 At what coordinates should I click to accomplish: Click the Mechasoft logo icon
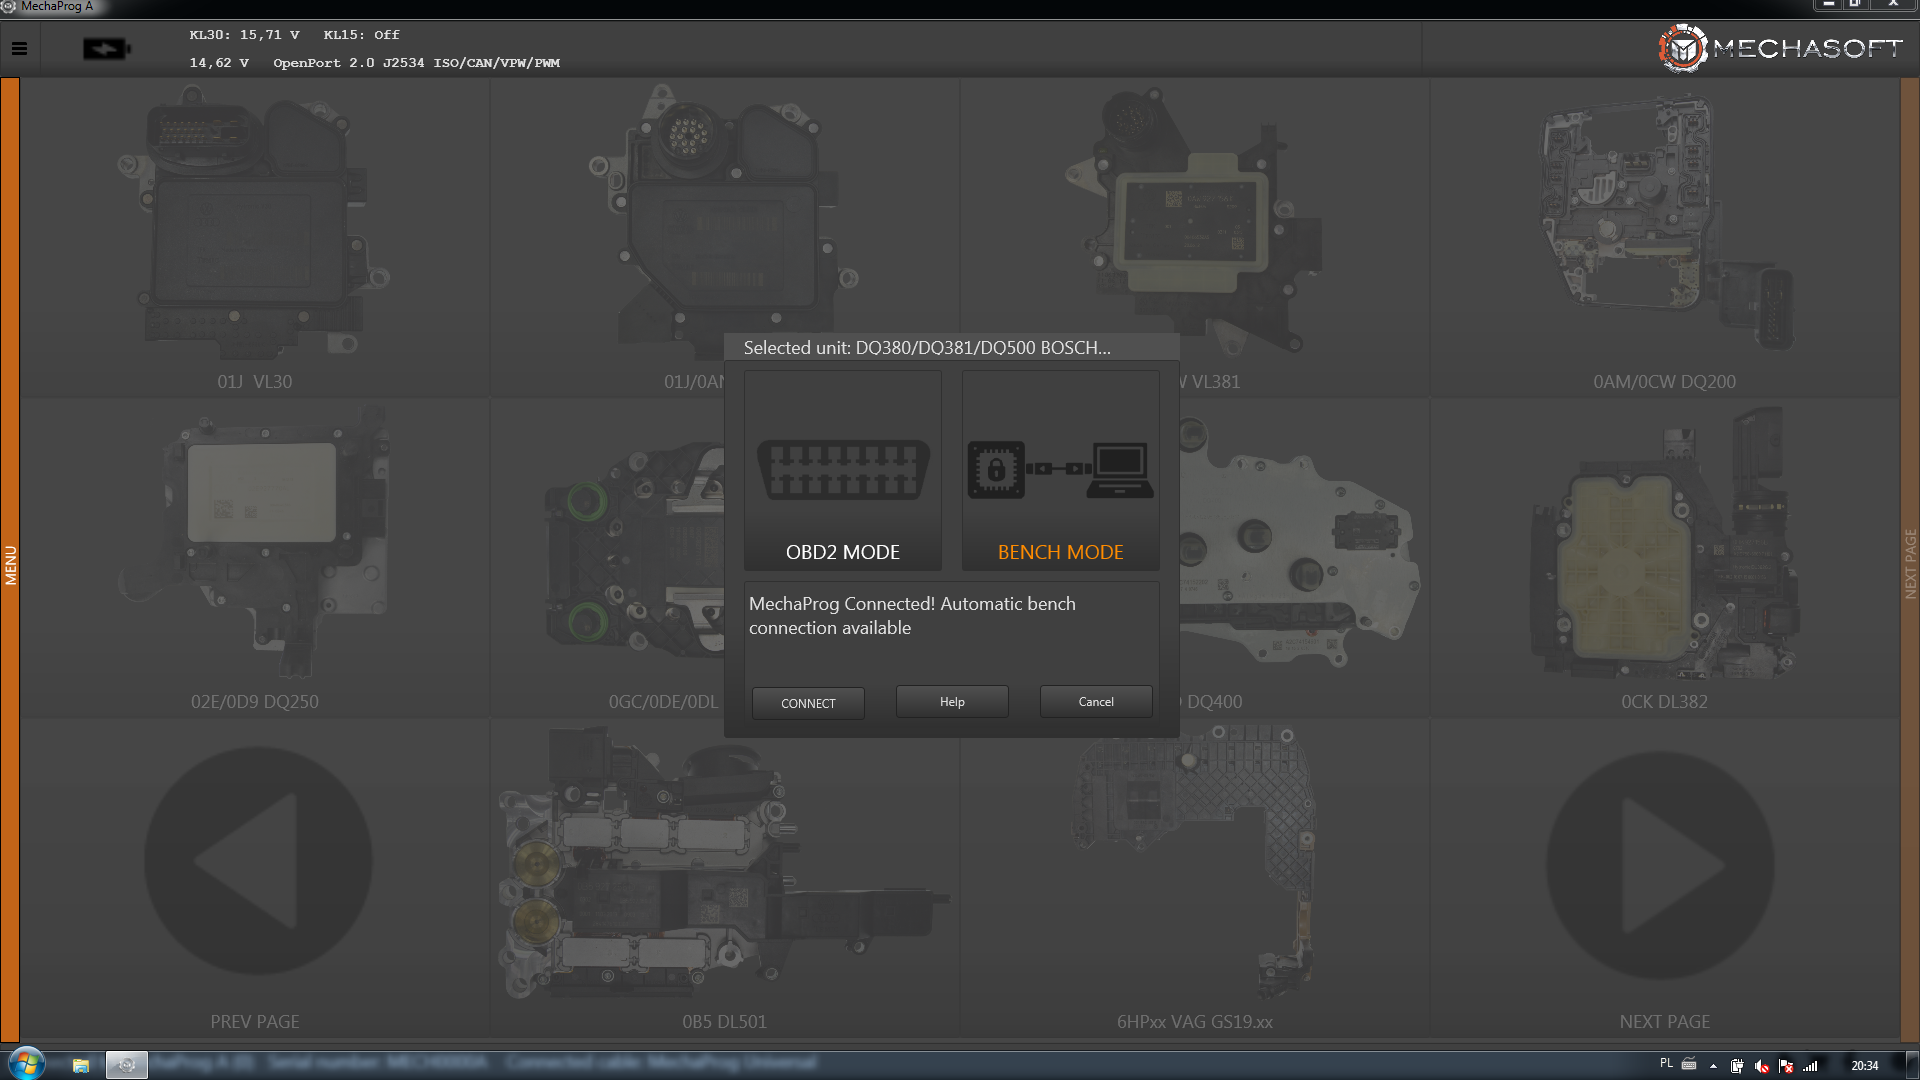click(1683, 48)
